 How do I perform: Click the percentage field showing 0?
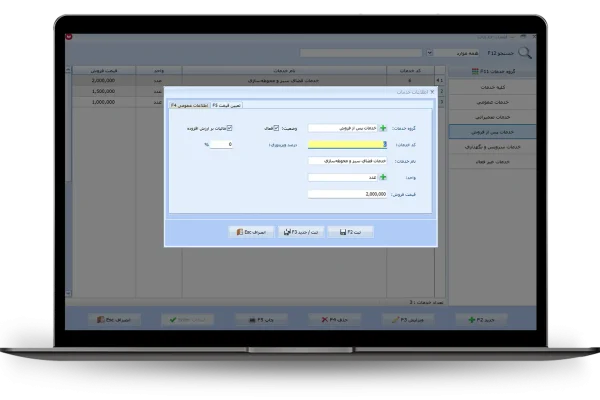221,144
